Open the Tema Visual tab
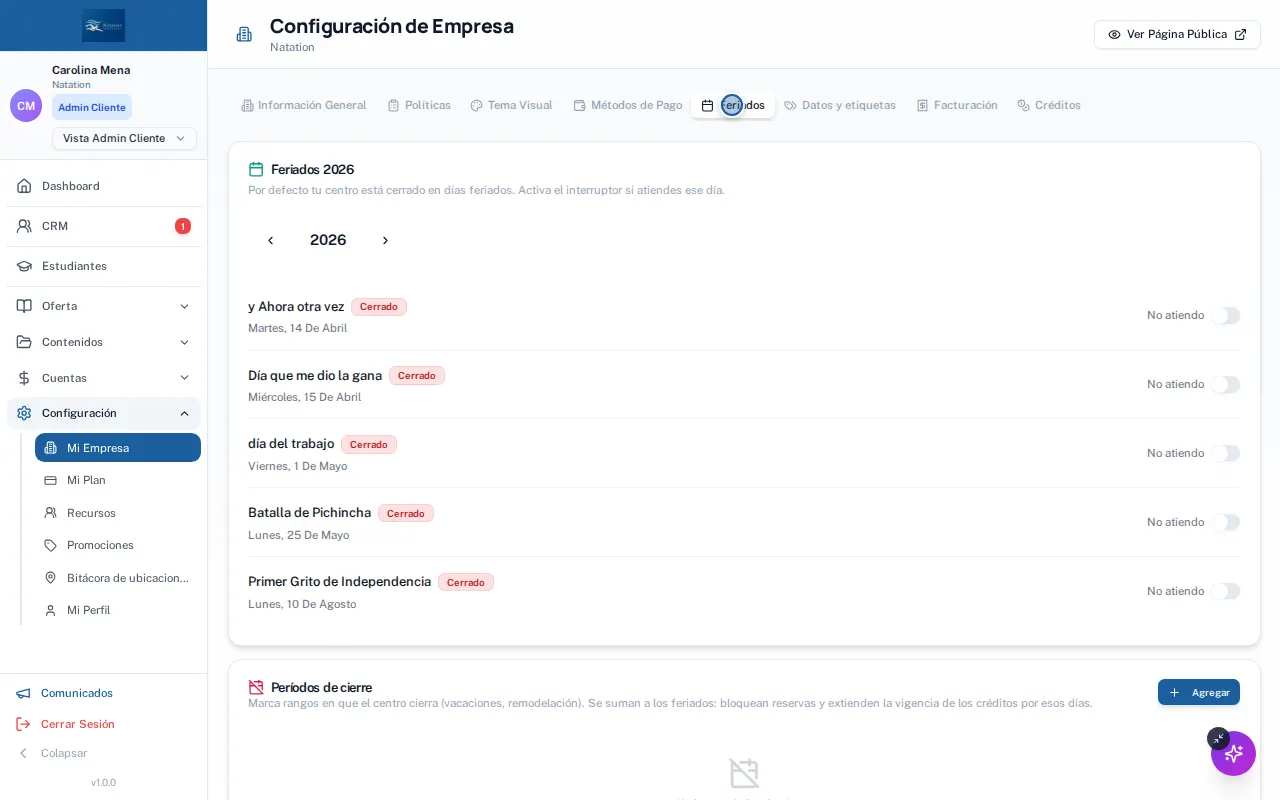This screenshot has width=1280, height=800. tap(511, 105)
